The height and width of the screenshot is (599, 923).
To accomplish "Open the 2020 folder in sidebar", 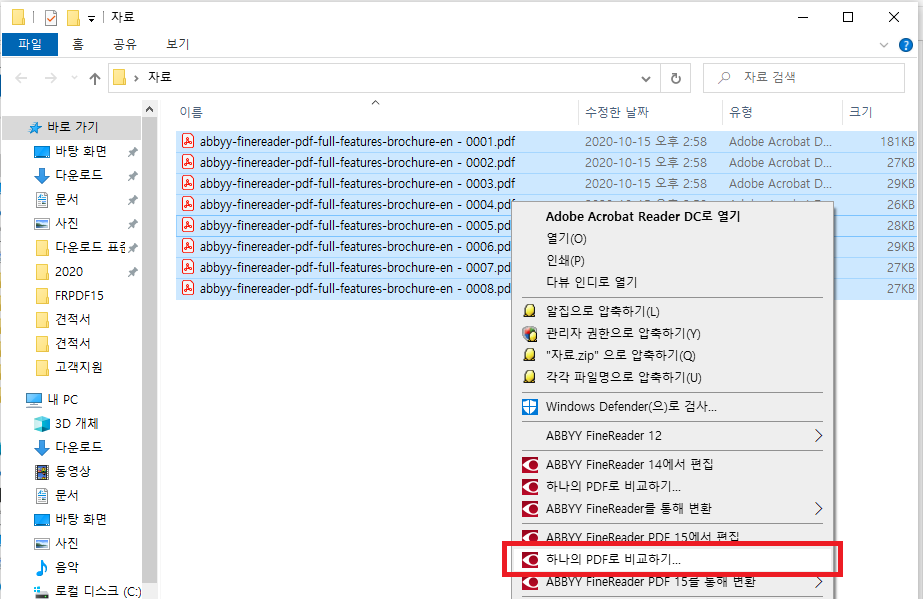I will coord(69,272).
